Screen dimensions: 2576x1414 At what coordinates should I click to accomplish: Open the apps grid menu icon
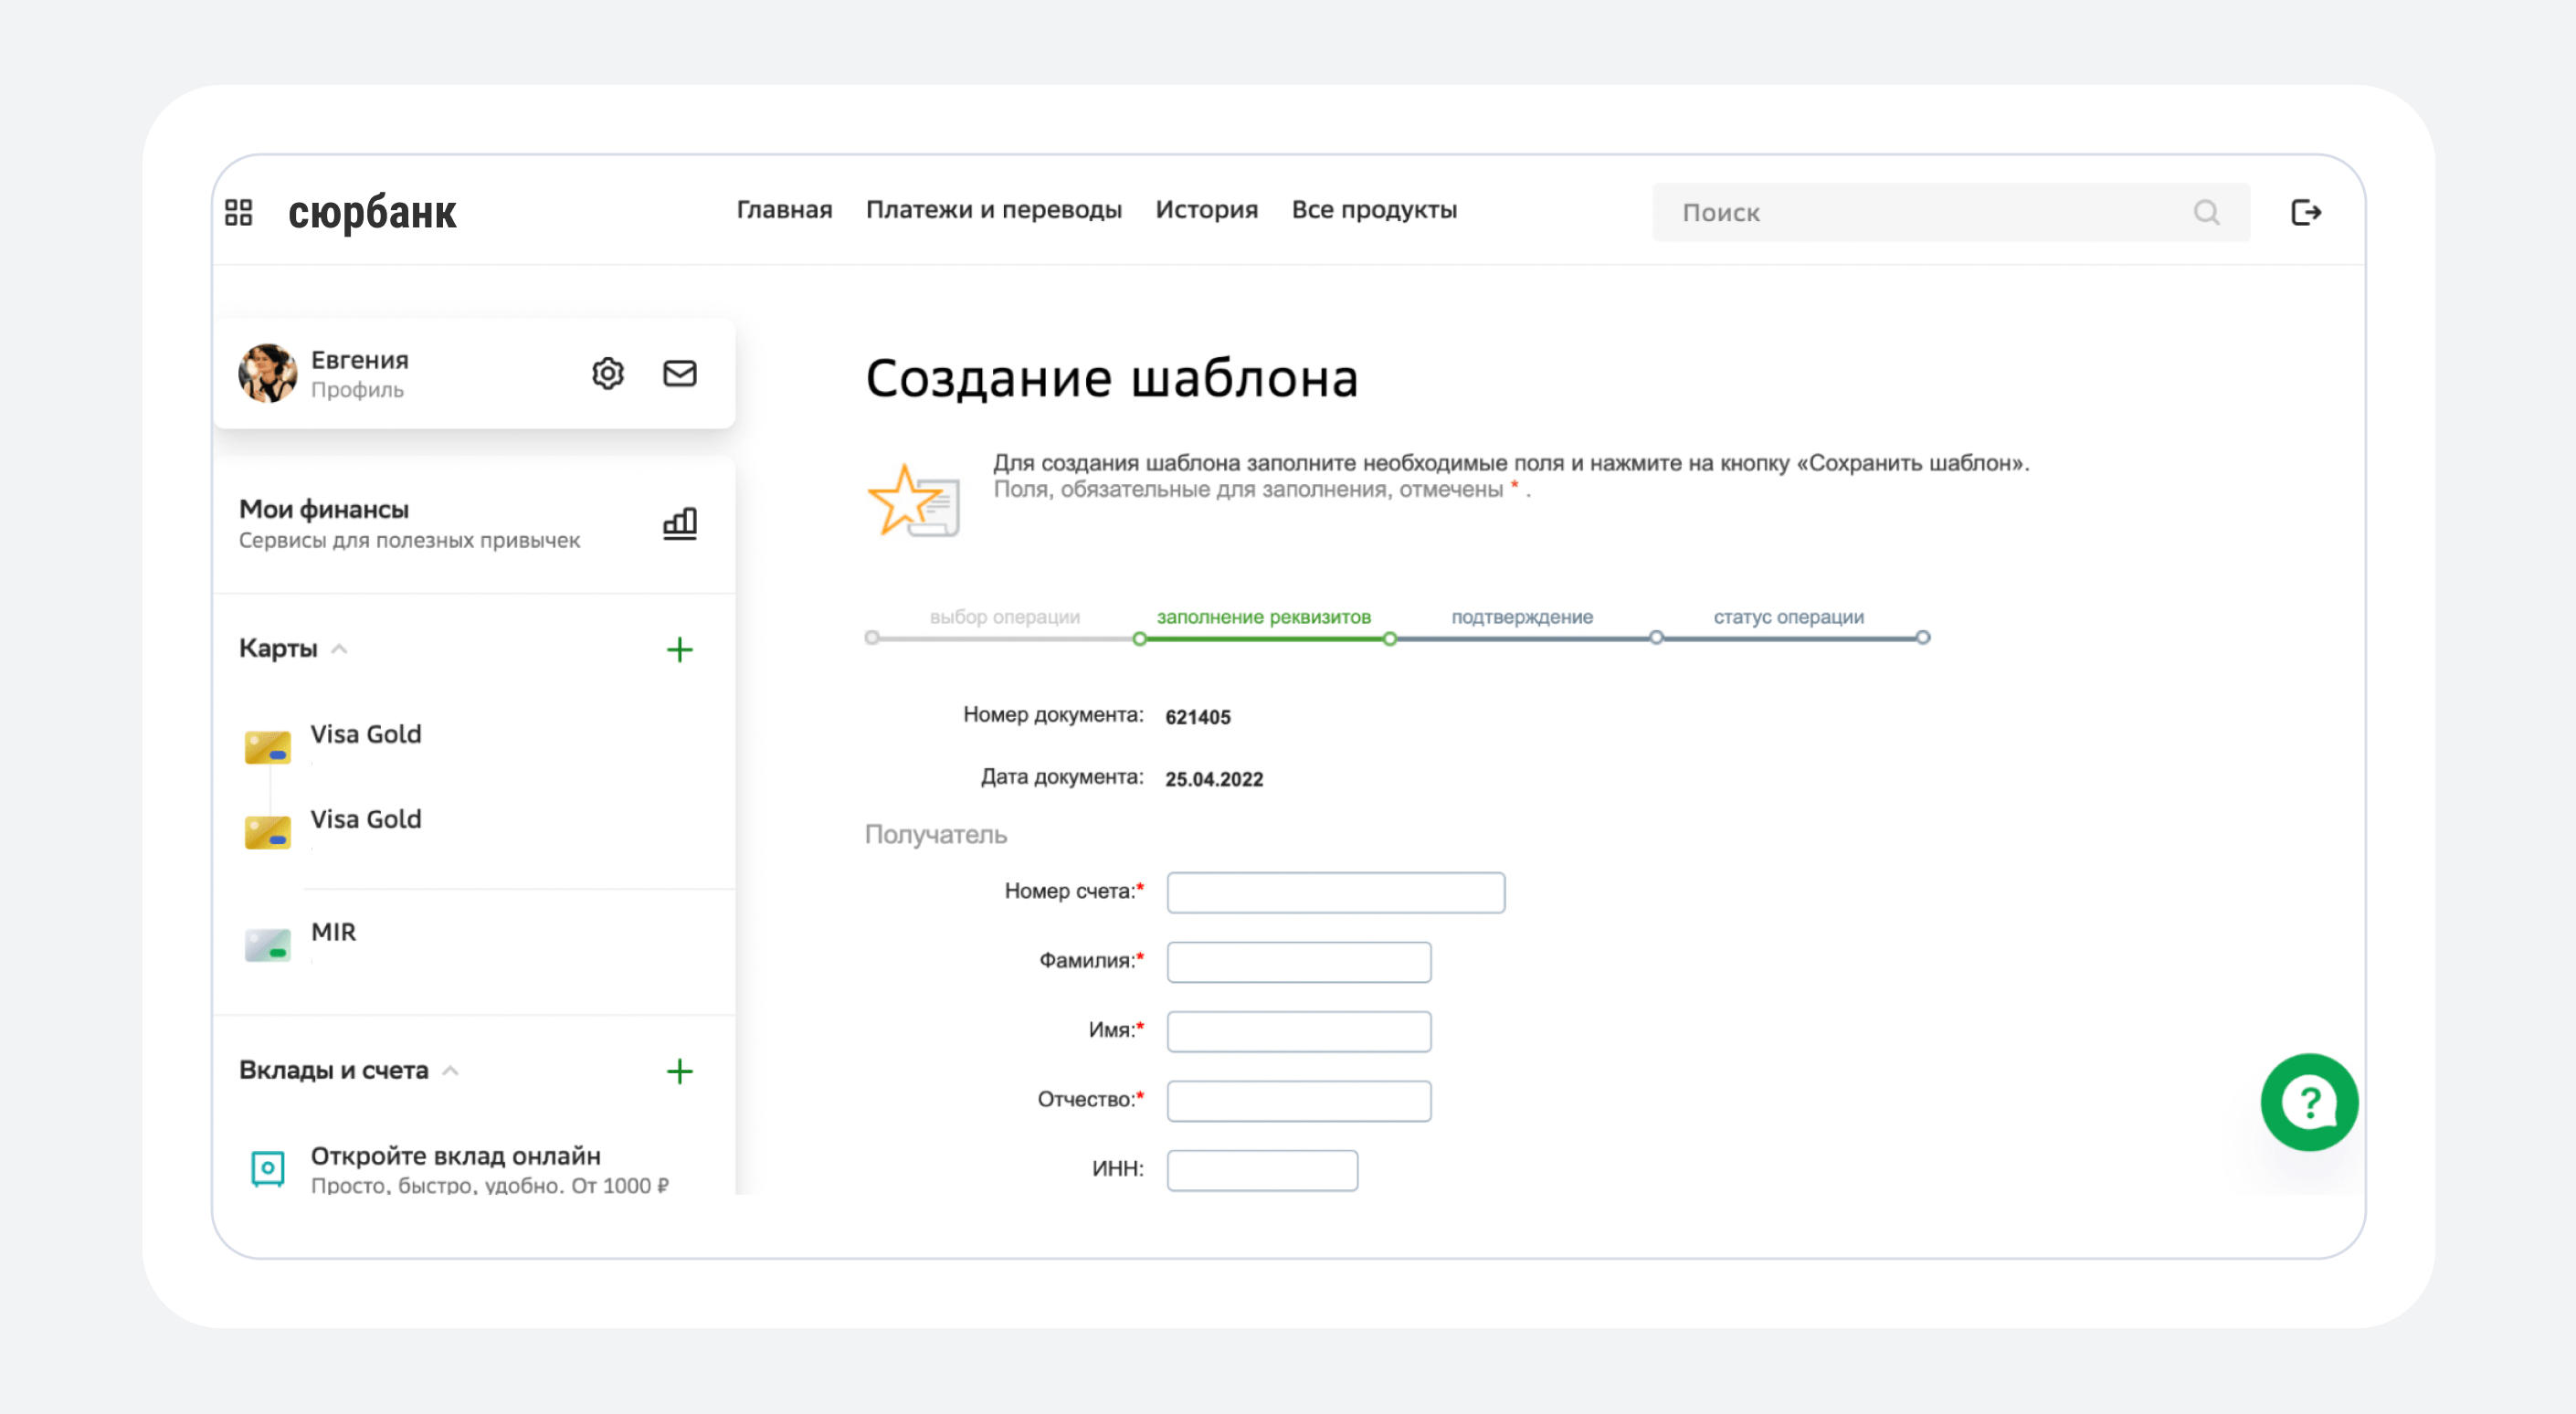coord(238,212)
